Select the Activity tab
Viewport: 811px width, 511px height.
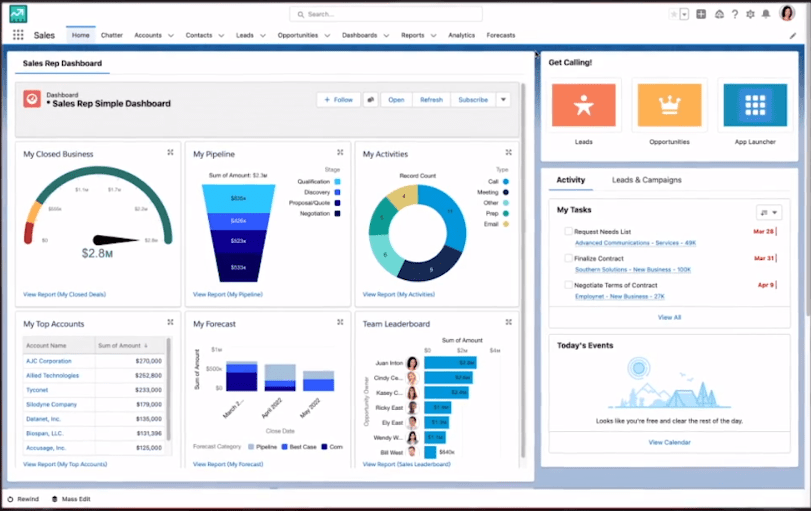click(570, 180)
